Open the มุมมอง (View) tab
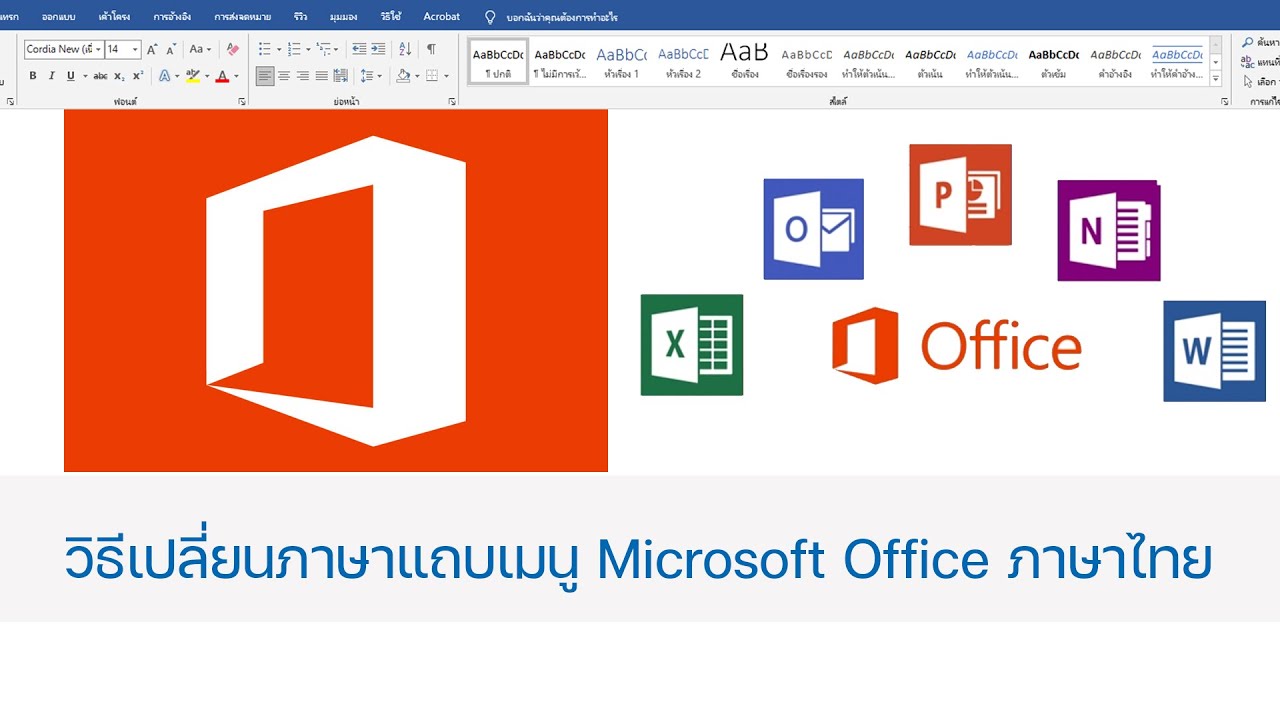Viewport: 1280px width, 720px height. pyautogui.click(x=343, y=17)
